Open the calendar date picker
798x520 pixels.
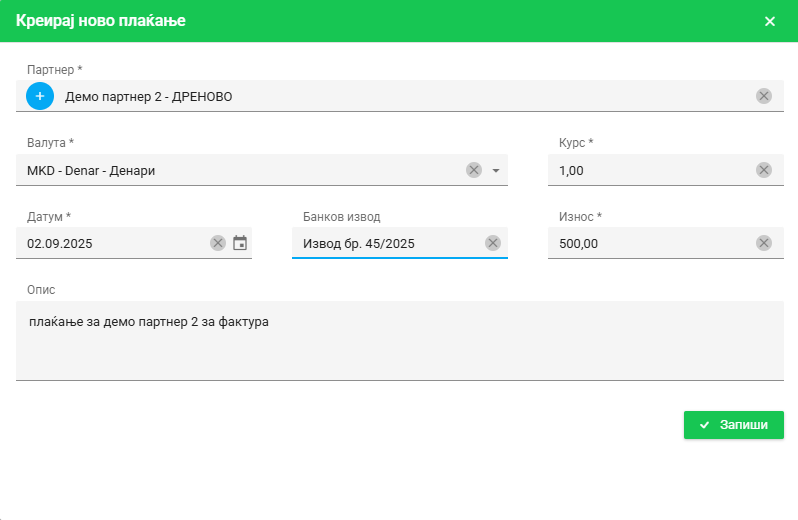(x=240, y=243)
